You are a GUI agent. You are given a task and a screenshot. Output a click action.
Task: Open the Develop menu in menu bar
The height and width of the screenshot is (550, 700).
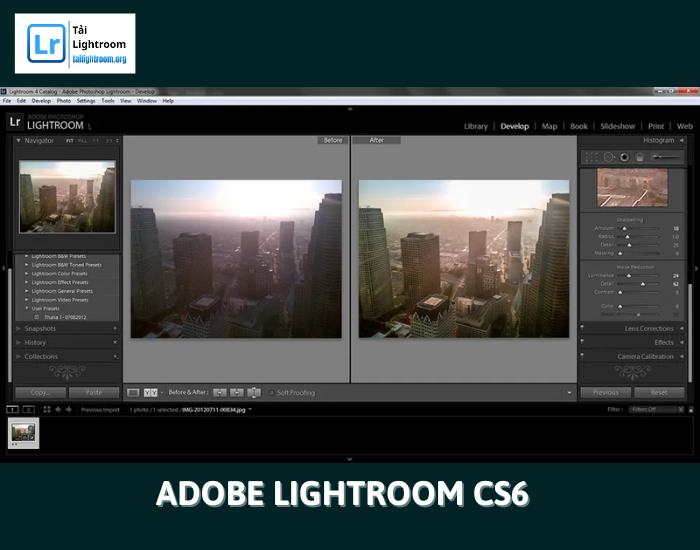(x=41, y=101)
